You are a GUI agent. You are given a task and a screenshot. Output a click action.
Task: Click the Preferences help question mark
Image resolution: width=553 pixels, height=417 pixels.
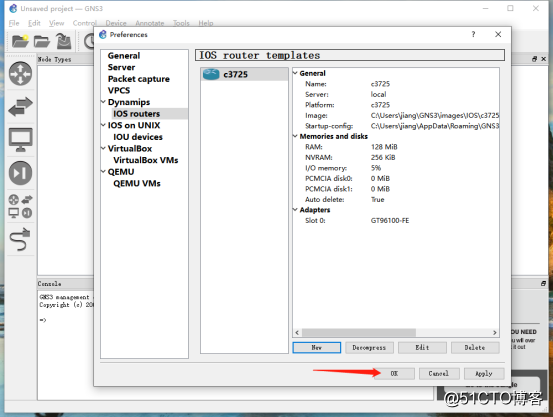point(473,34)
